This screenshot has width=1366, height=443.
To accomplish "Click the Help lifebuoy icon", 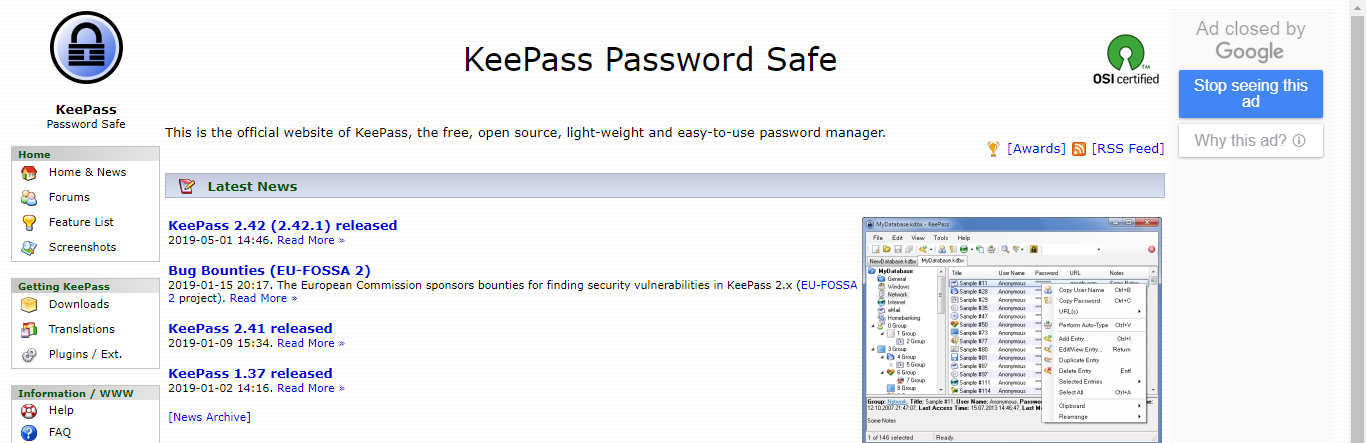I will click(29, 410).
